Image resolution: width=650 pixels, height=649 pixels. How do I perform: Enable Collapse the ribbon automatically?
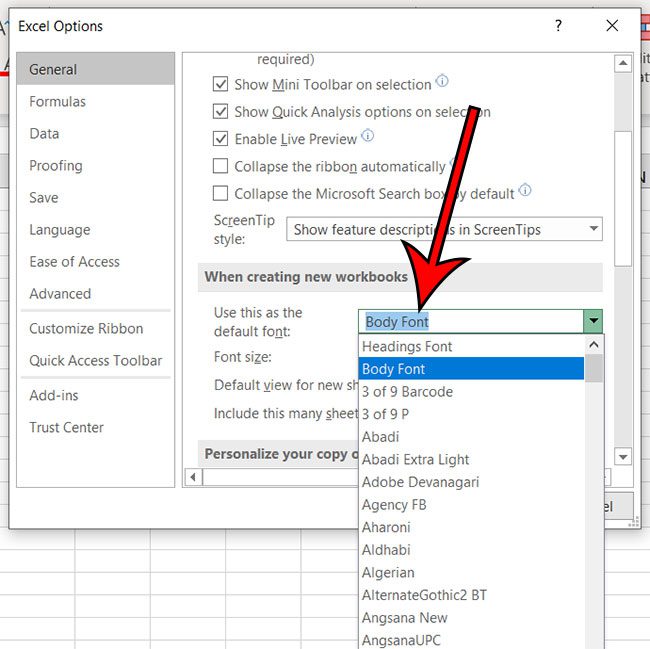tap(221, 166)
